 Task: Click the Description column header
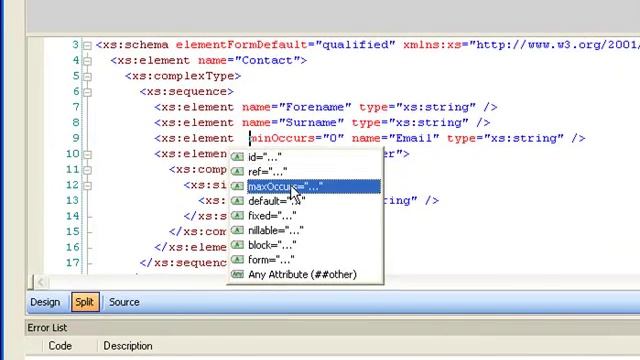click(128, 346)
